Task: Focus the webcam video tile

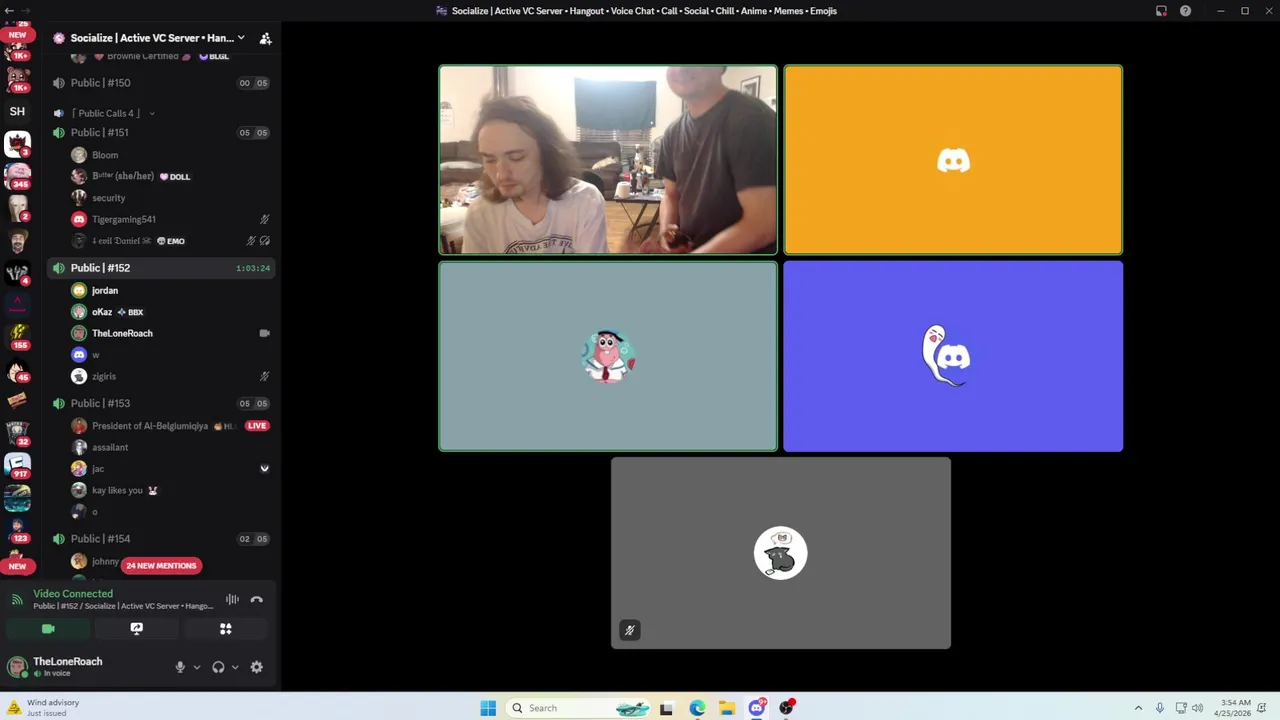Action: (608, 160)
